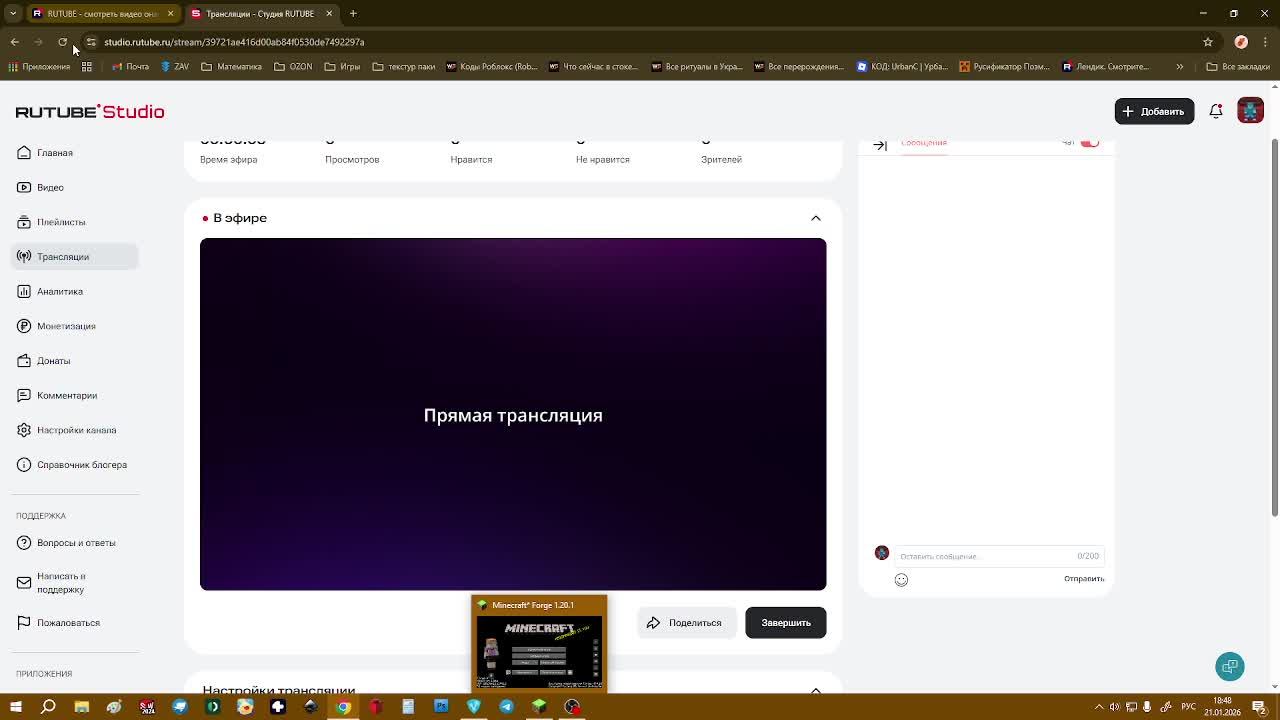Click the live stream preview player
This screenshot has height=720, width=1280.
click(x=513, y=414)
